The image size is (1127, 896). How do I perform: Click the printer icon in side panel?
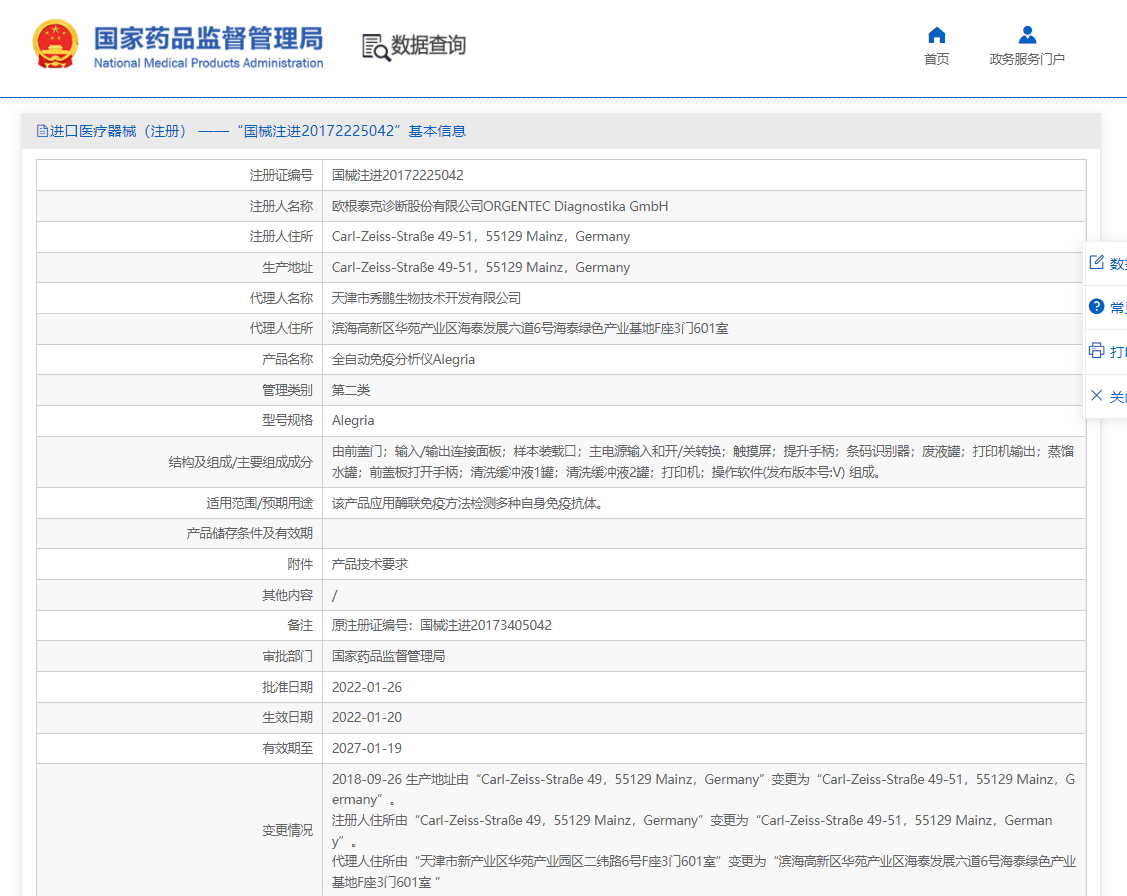[1096, 351]
